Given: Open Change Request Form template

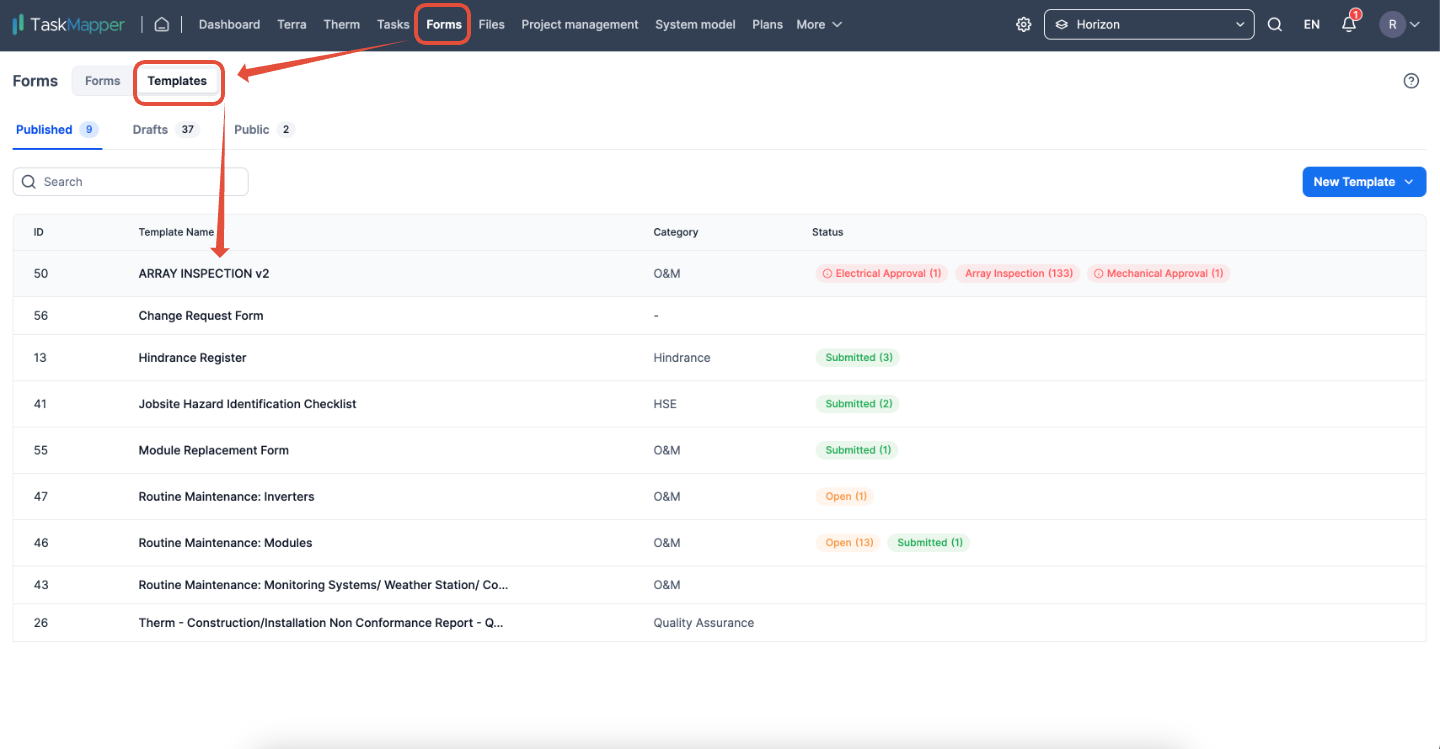Looking at the screenshot, I should (x=201, y=316).
